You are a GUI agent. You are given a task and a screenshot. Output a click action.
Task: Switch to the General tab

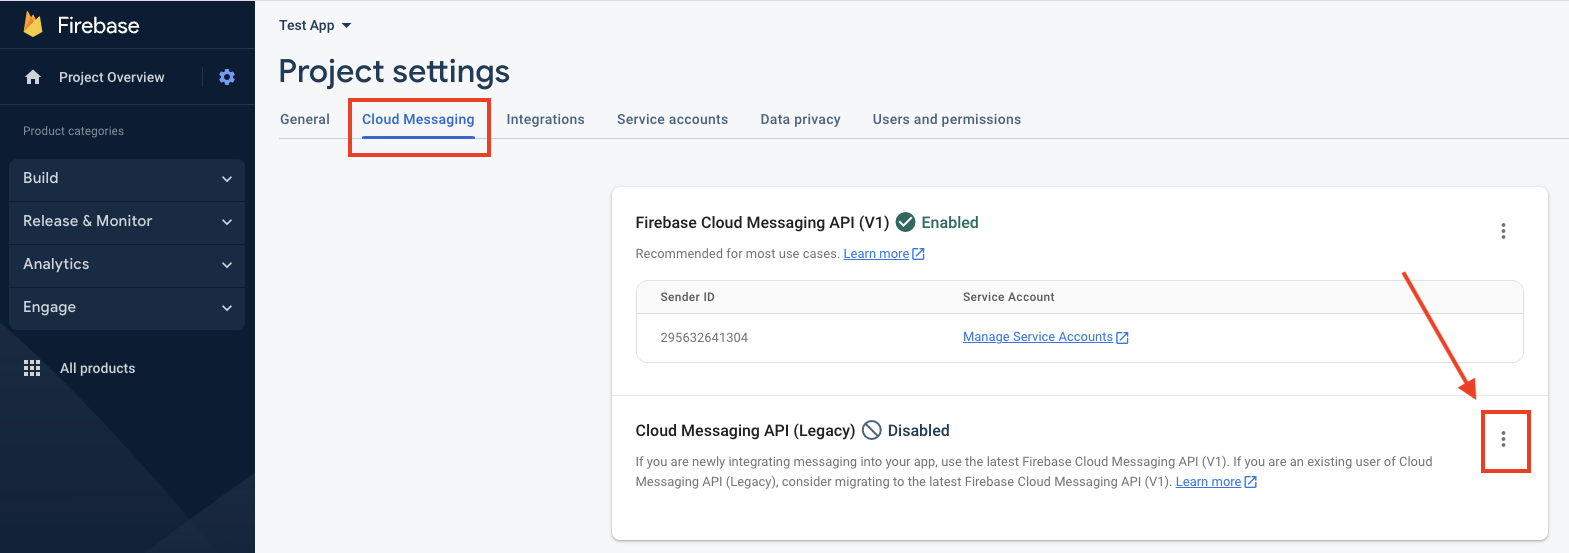coord(305,119)
